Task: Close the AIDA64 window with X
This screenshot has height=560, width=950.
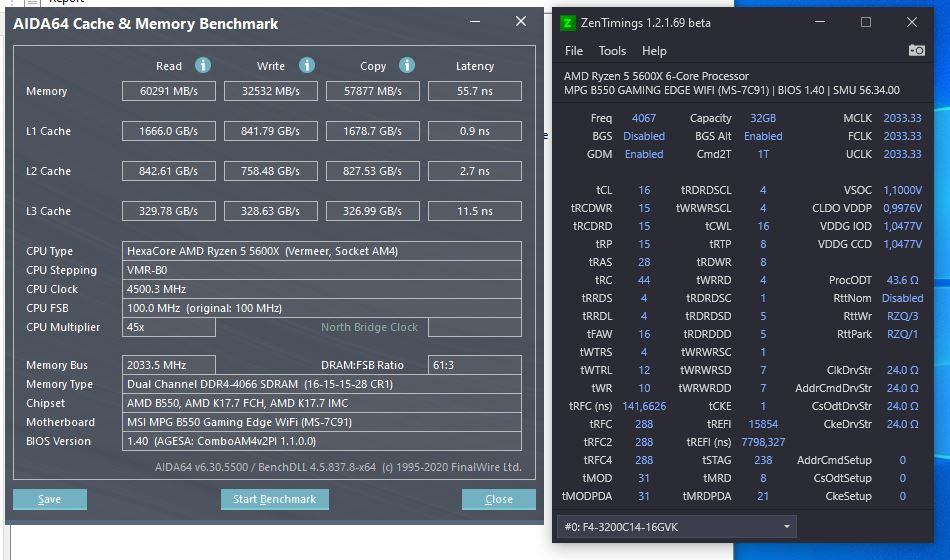Action: tap(520, 22)
